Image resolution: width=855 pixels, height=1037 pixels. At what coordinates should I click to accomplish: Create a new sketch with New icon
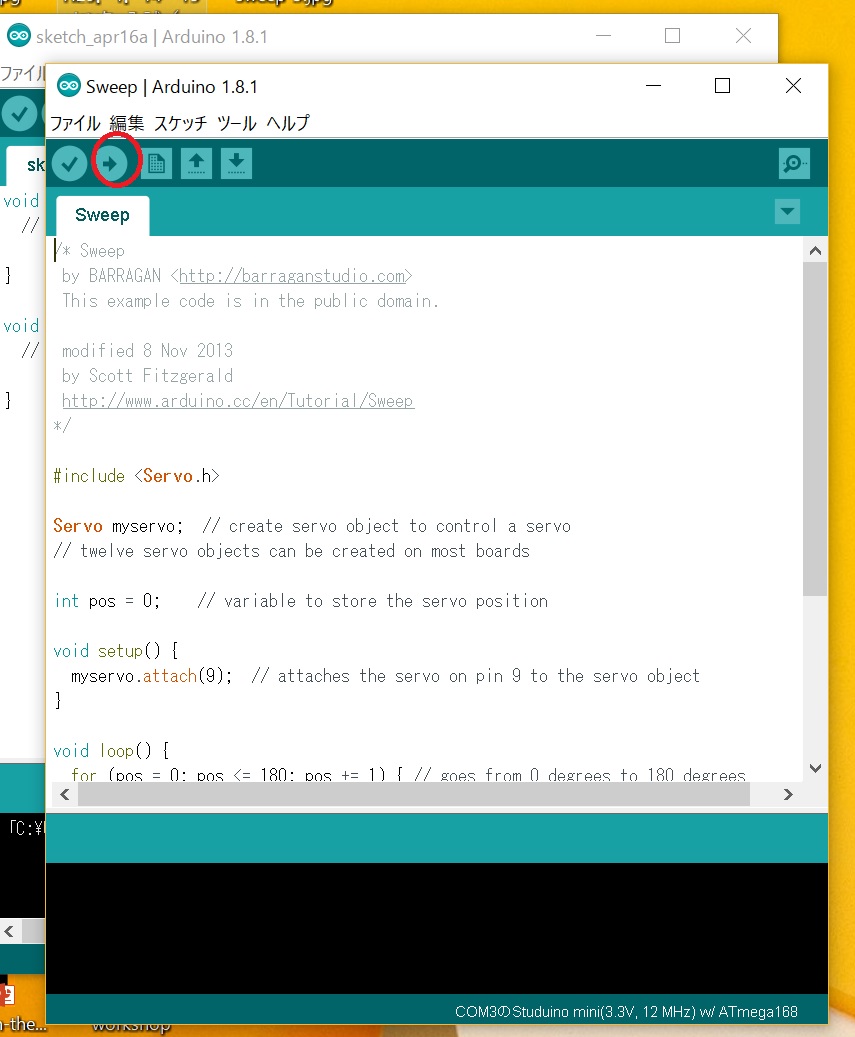[x=156, y=163]
